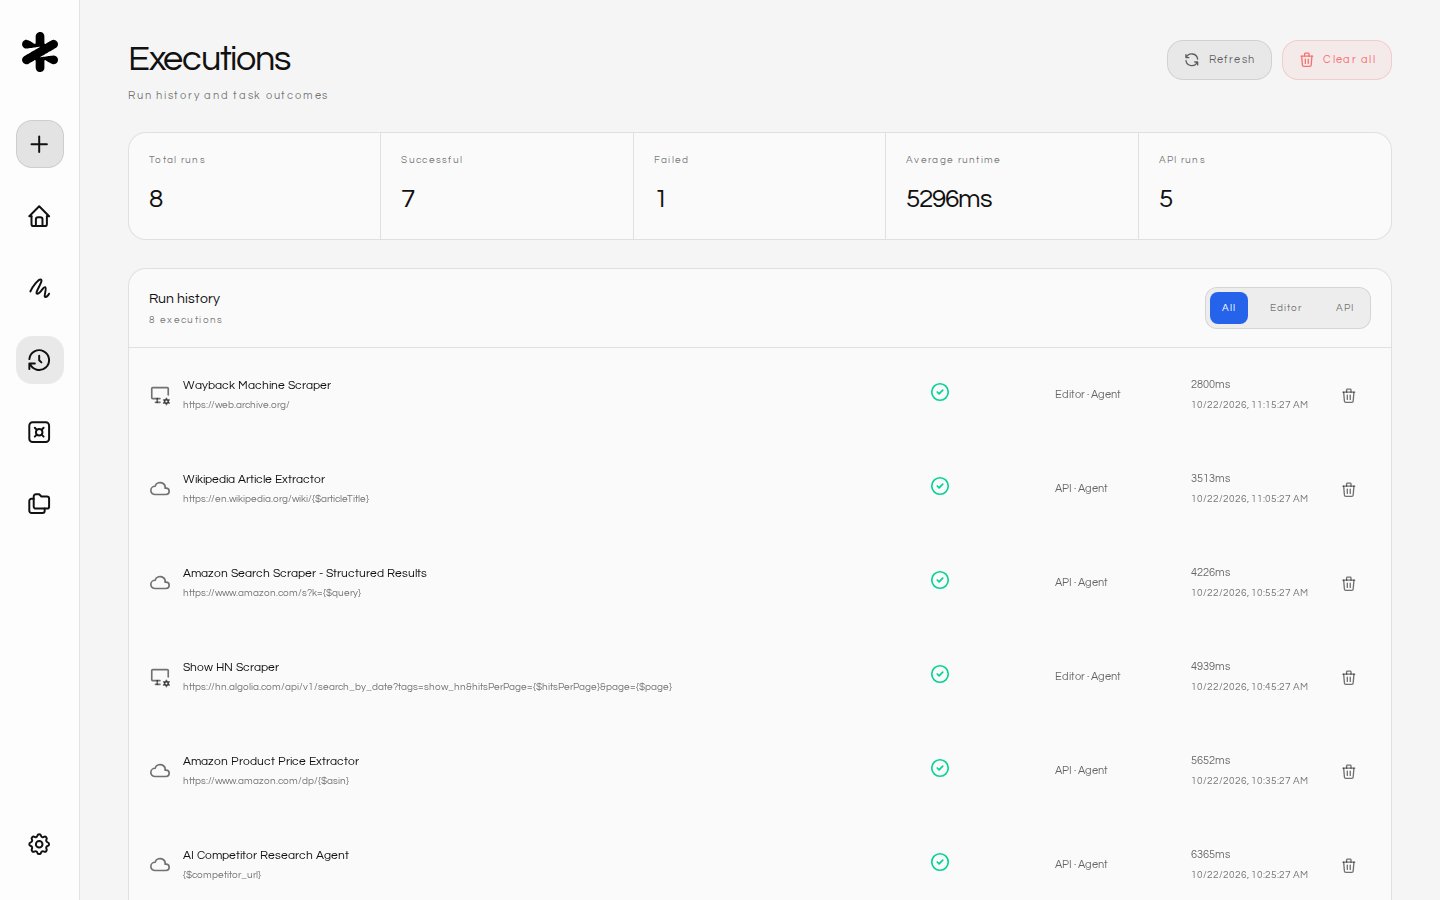1440x900 pixels.
Task: Delete the AI Competitor Research Agent run
Action: coord(1348,866)
